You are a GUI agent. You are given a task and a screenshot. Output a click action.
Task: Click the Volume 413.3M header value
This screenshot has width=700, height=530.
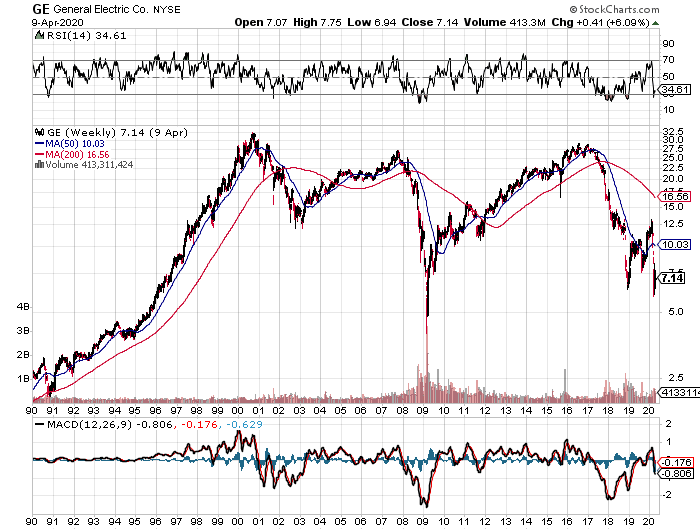point(504,22)
